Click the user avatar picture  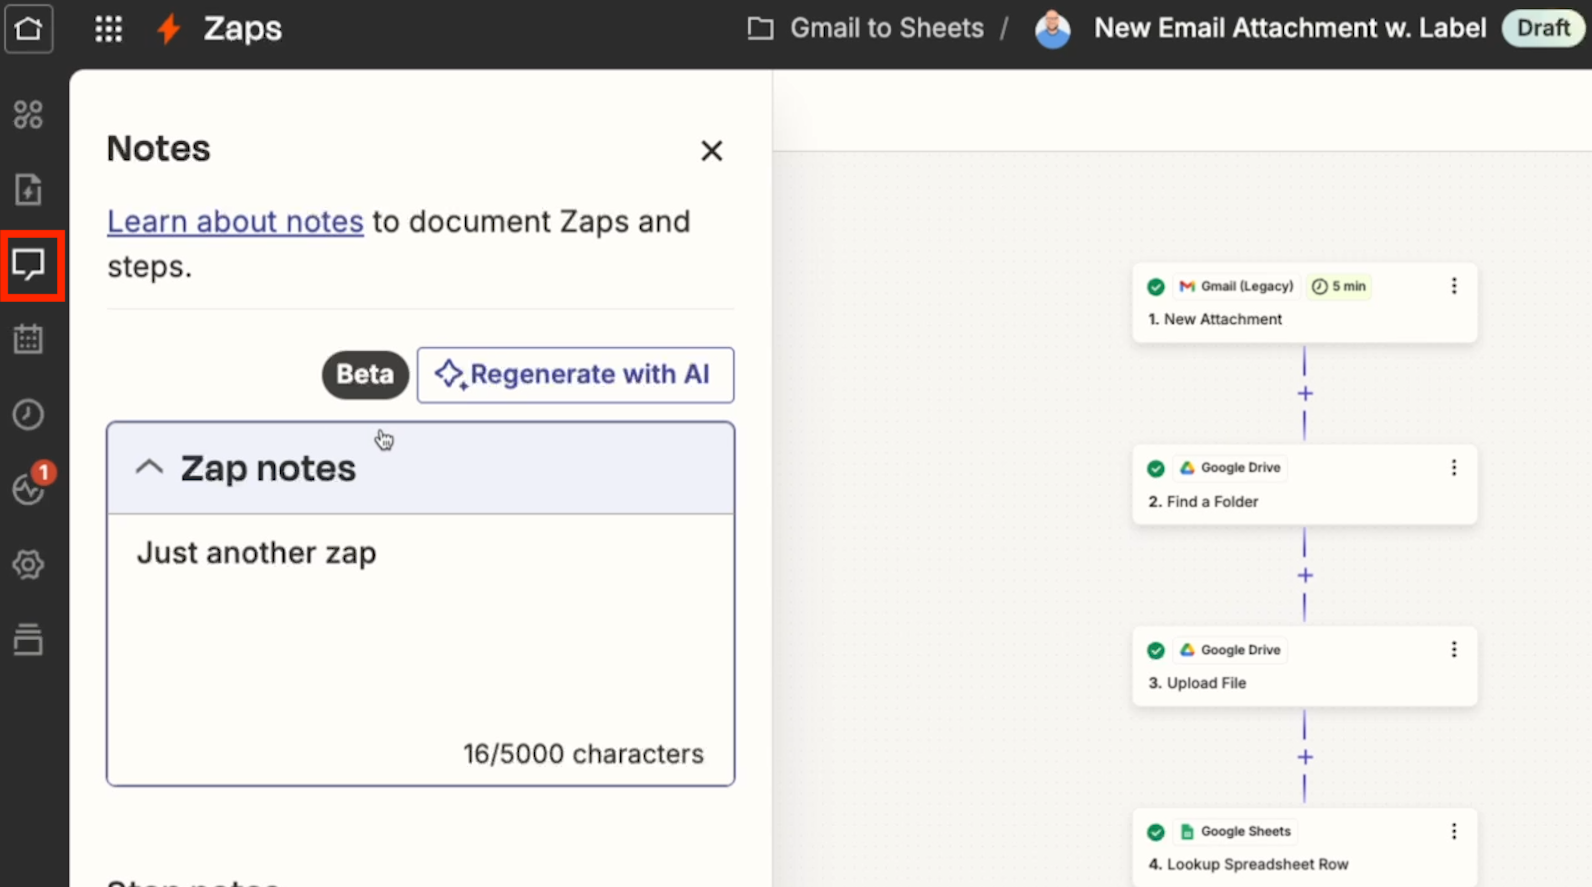click(x=1052, y=29)
